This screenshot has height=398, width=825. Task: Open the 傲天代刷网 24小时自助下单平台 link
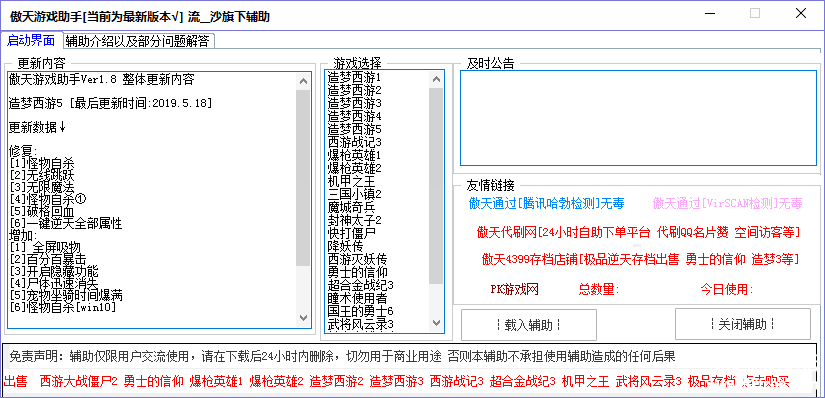(638, 232)
